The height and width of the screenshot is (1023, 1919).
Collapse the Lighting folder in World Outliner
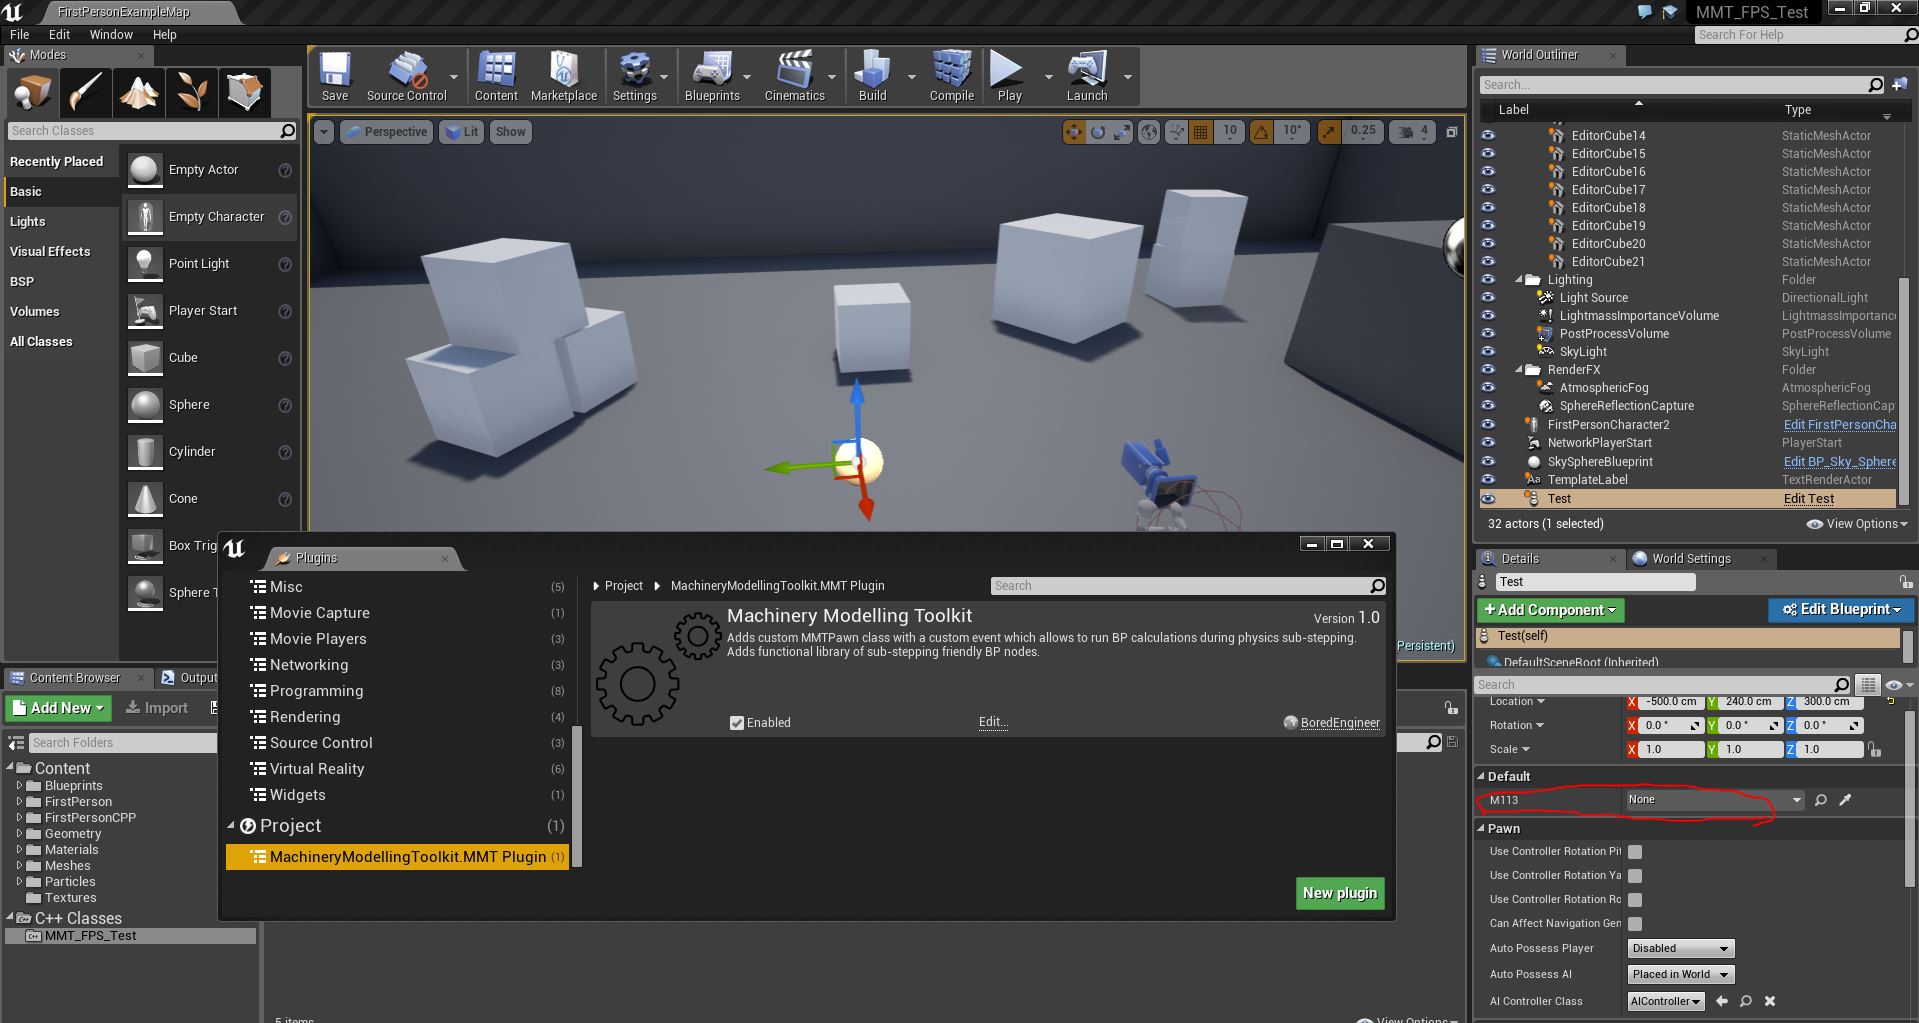click(1519, 280)
